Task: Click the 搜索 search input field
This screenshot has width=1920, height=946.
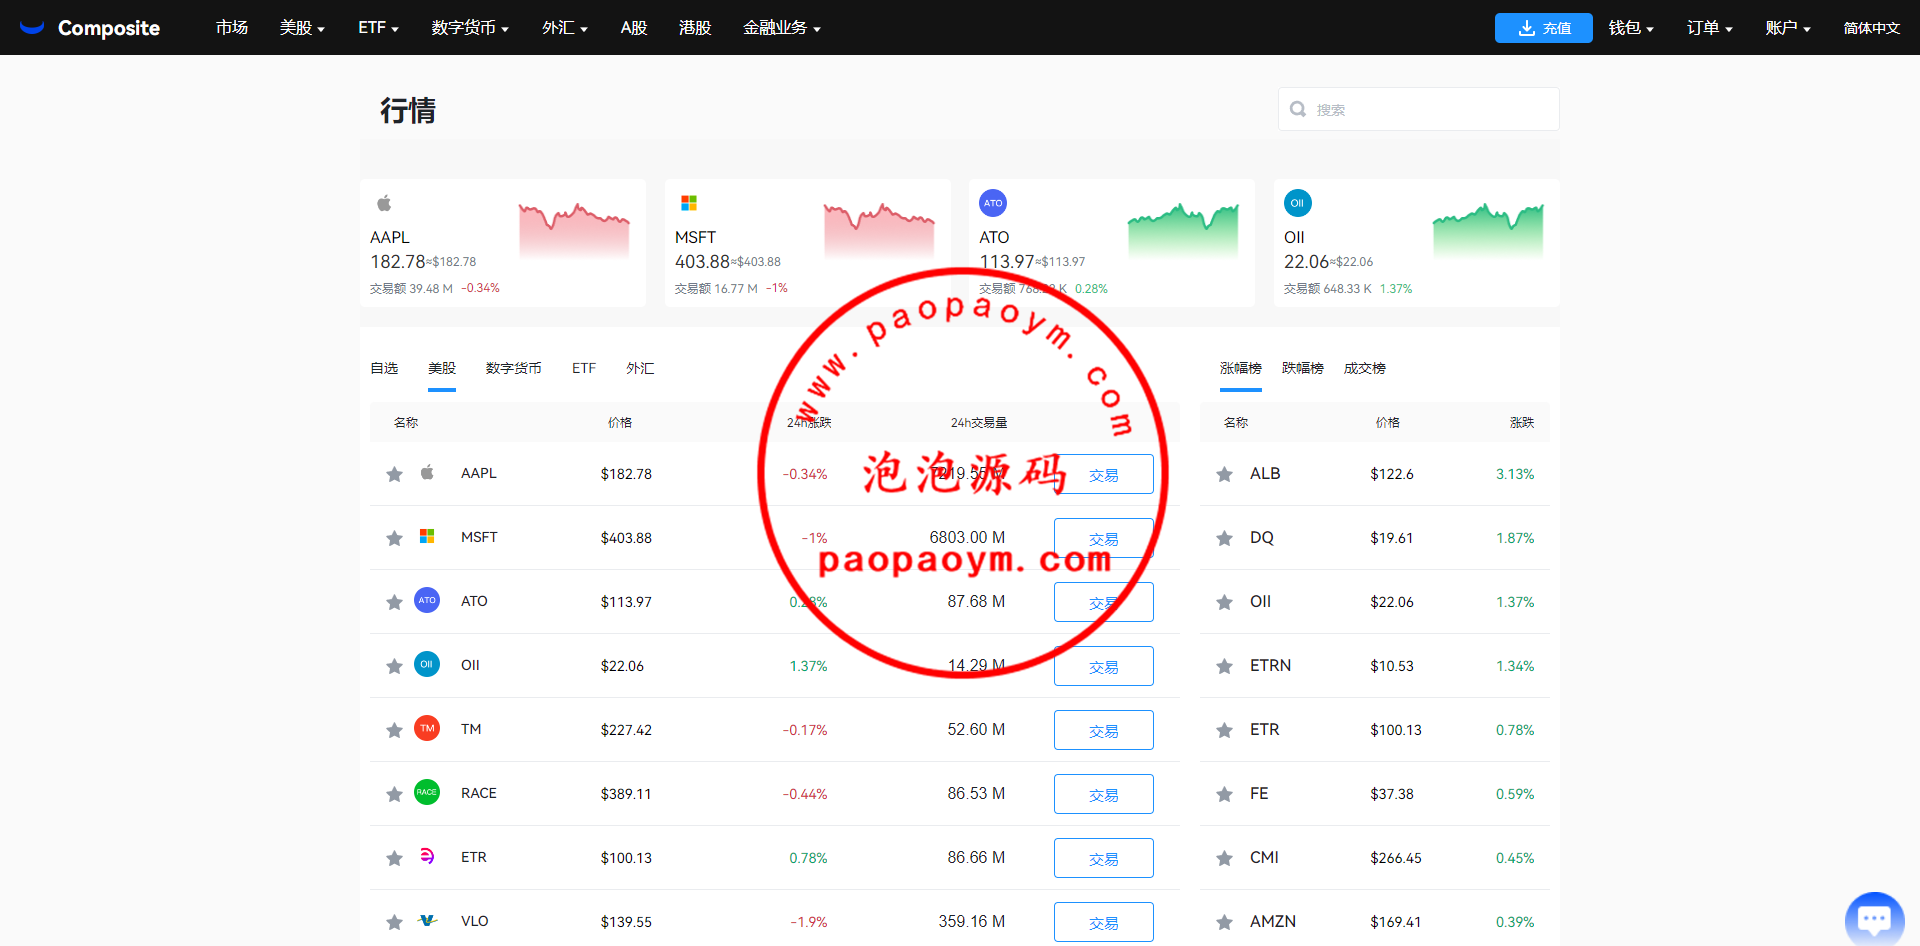Action: pos(1419,109)
